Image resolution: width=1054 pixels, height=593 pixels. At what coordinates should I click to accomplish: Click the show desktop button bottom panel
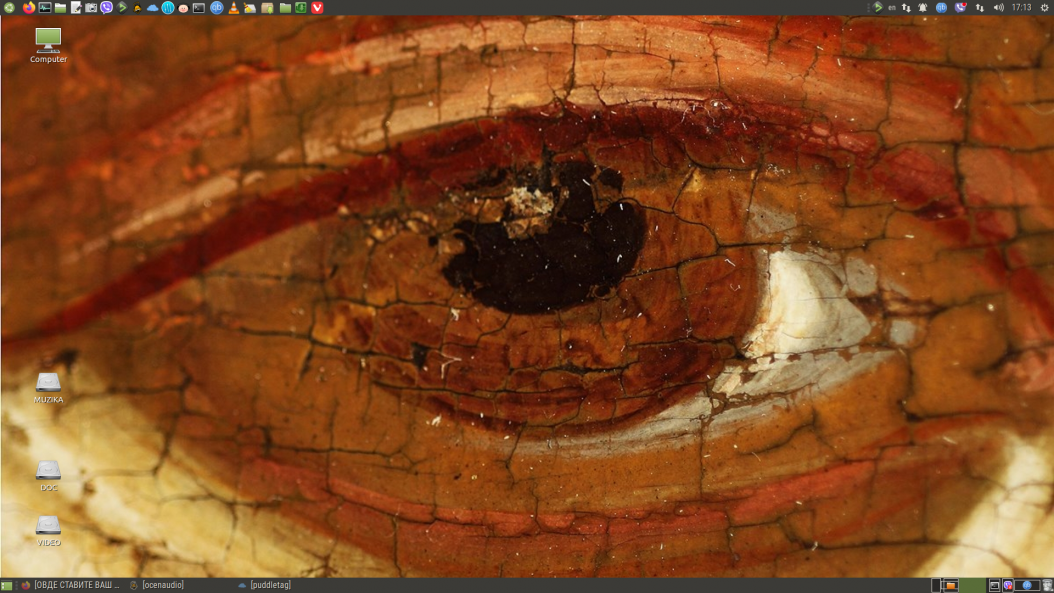7,586
